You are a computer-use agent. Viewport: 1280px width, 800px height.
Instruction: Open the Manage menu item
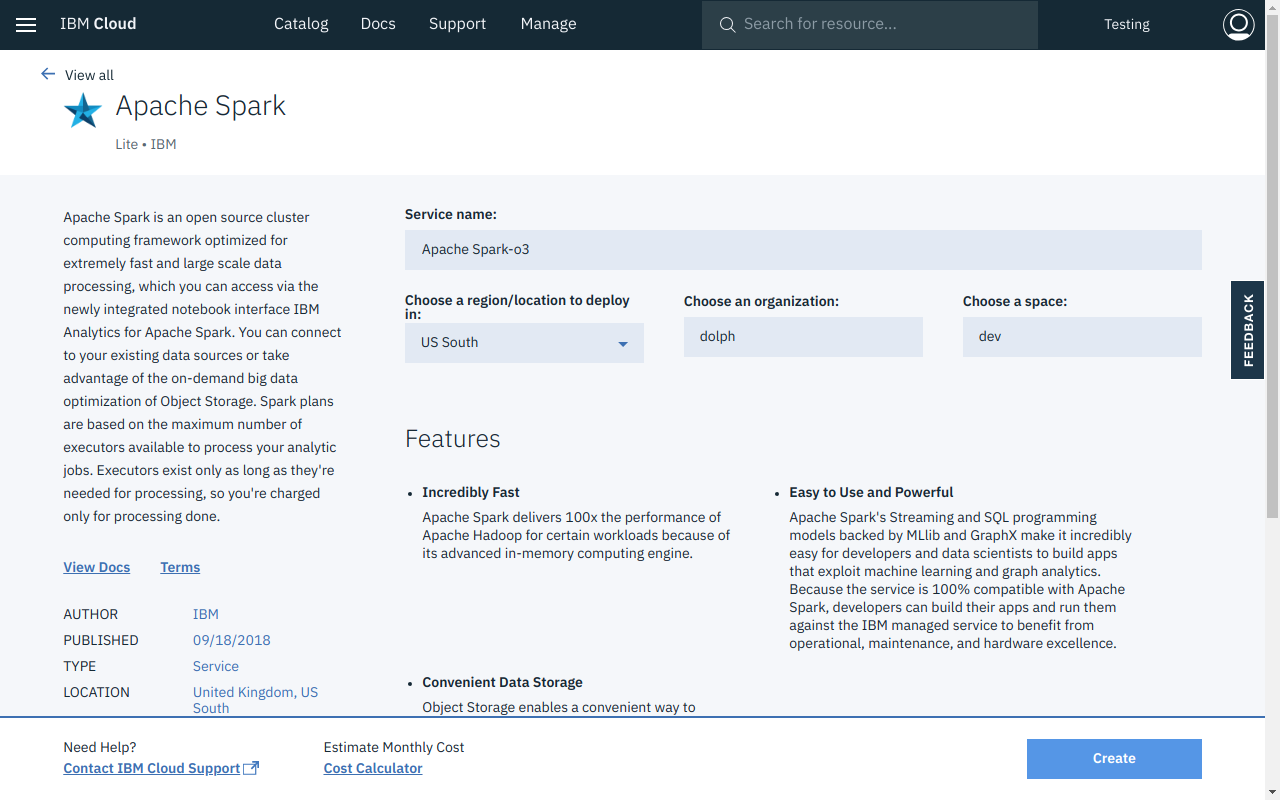click(x=548, y=24)
